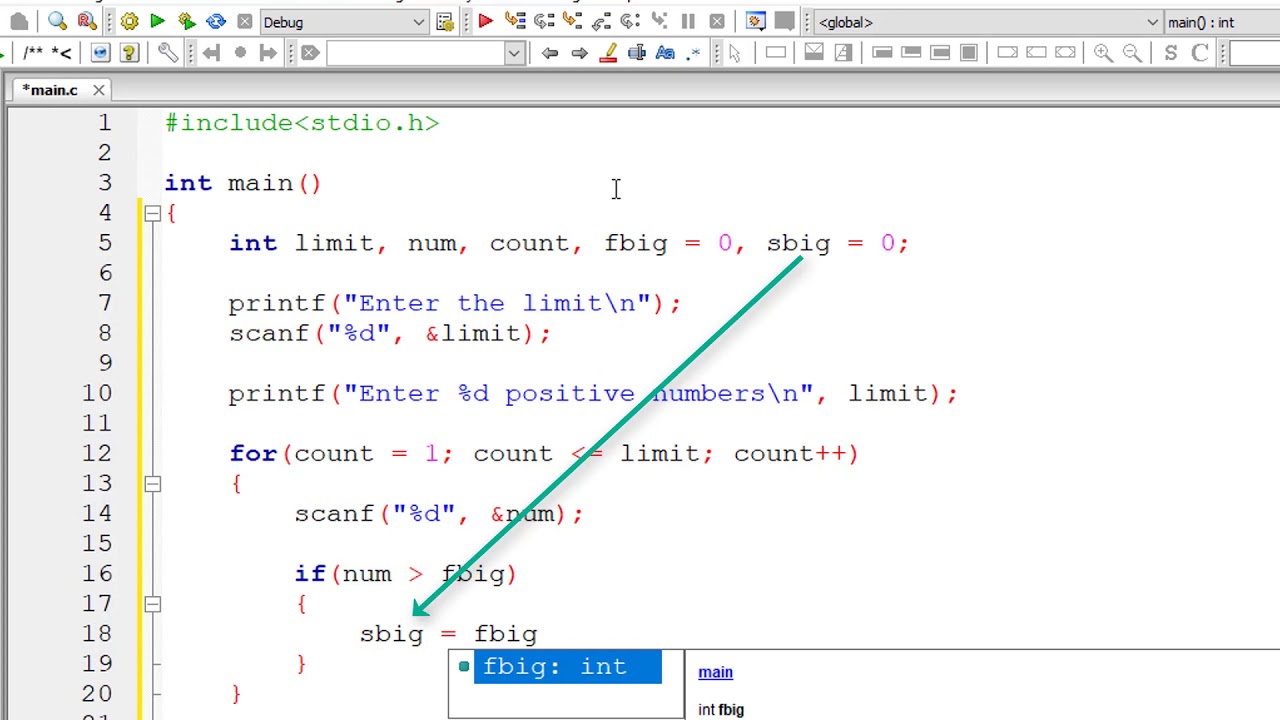Open the main link in the tooltip
This screenshot has width=1280, height=720.
coord(715,672)
